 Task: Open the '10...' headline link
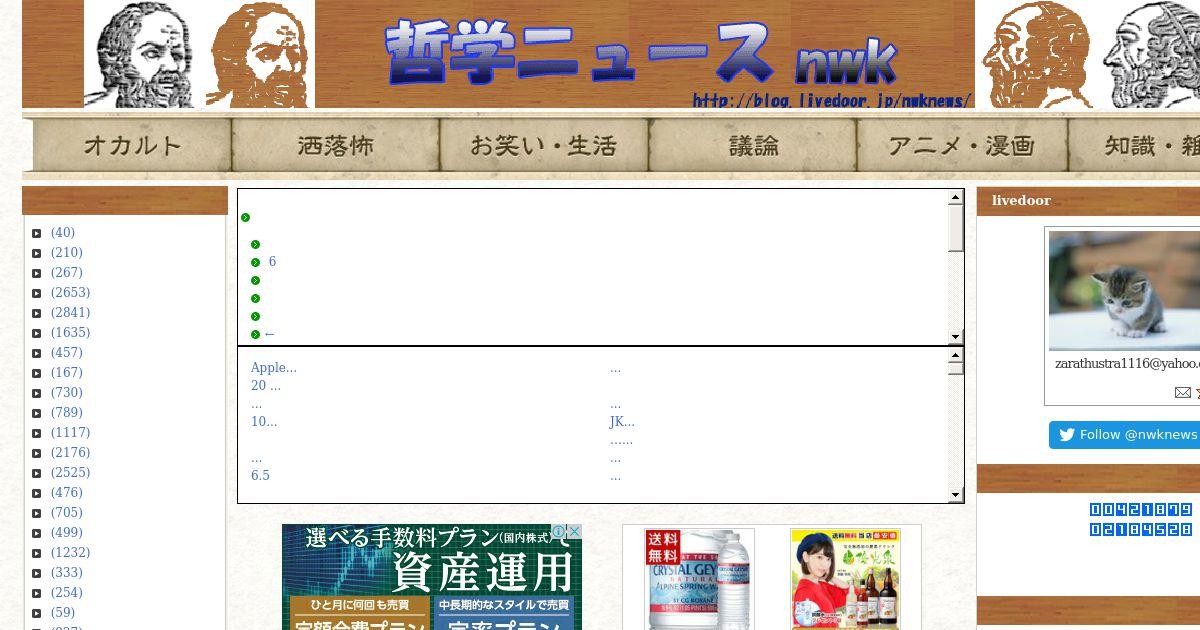tap(264, 422)
